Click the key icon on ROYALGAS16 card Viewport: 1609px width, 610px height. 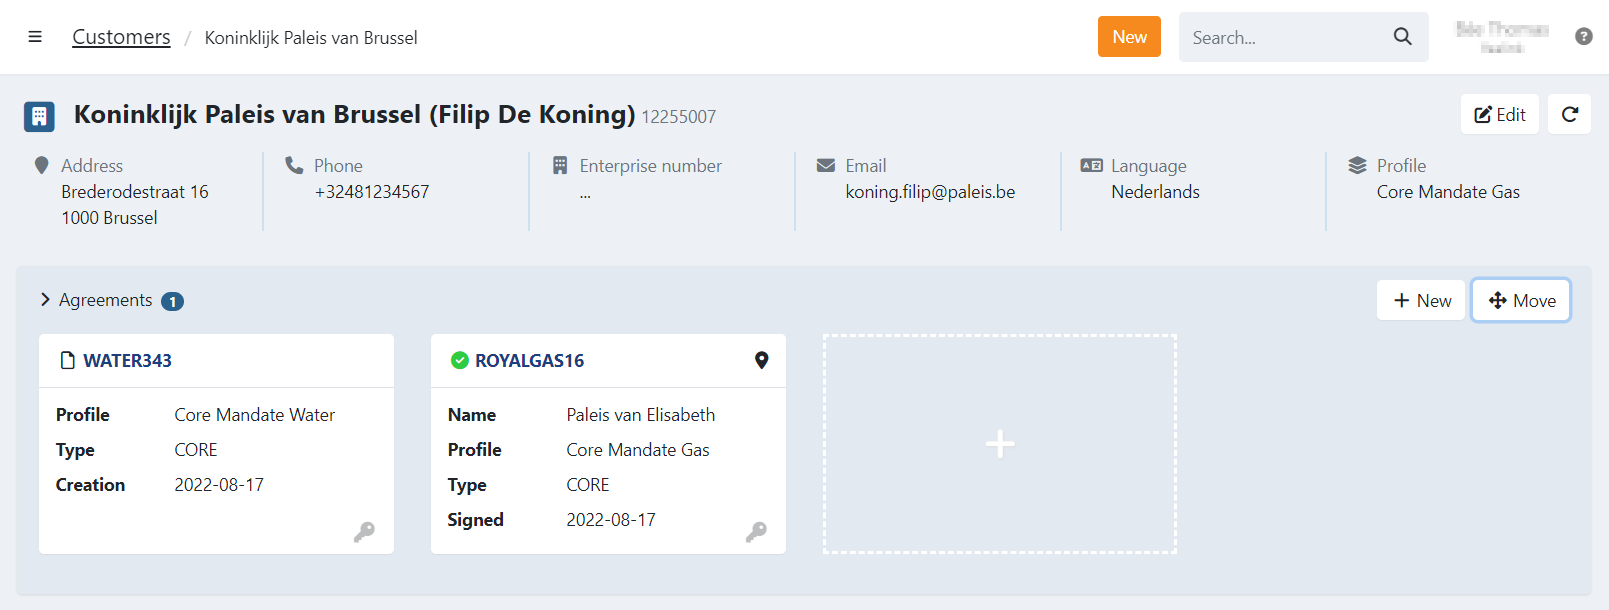(x=756, y=531)
